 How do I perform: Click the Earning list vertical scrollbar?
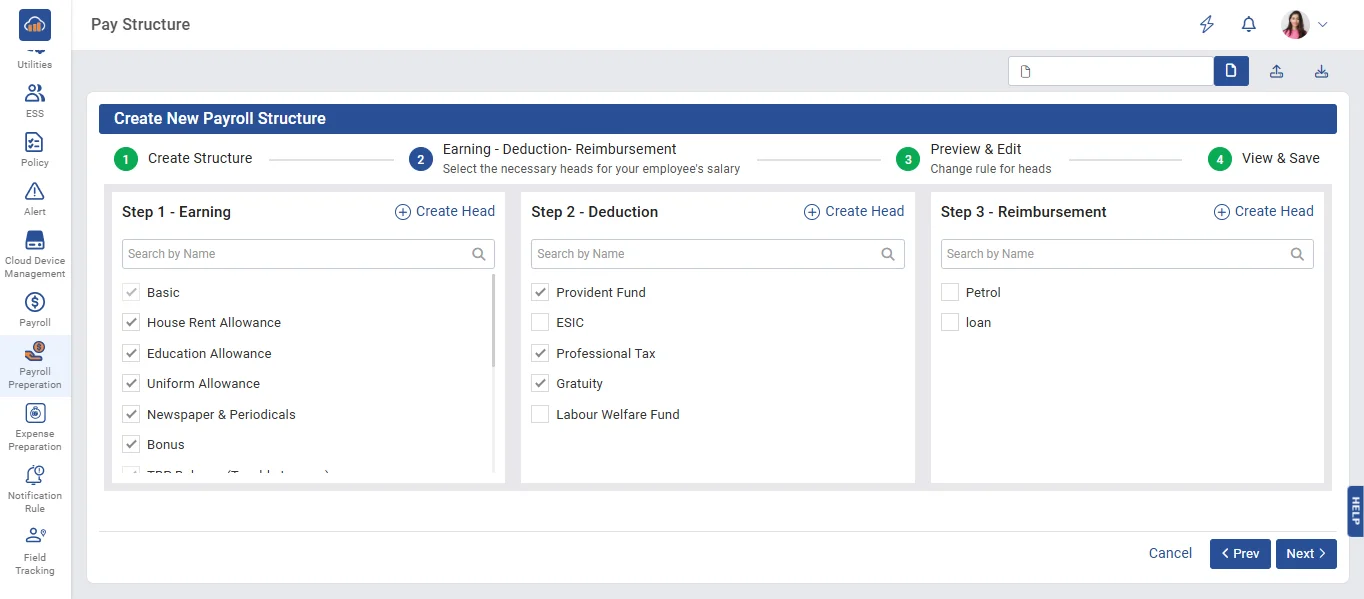[x=493, y=320]
